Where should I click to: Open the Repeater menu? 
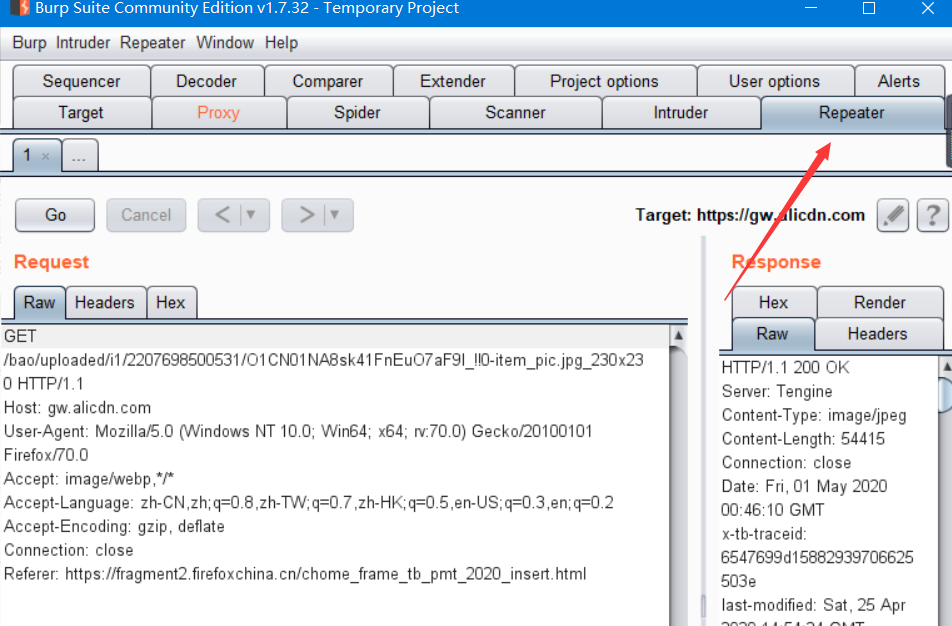tap(152, 43)
